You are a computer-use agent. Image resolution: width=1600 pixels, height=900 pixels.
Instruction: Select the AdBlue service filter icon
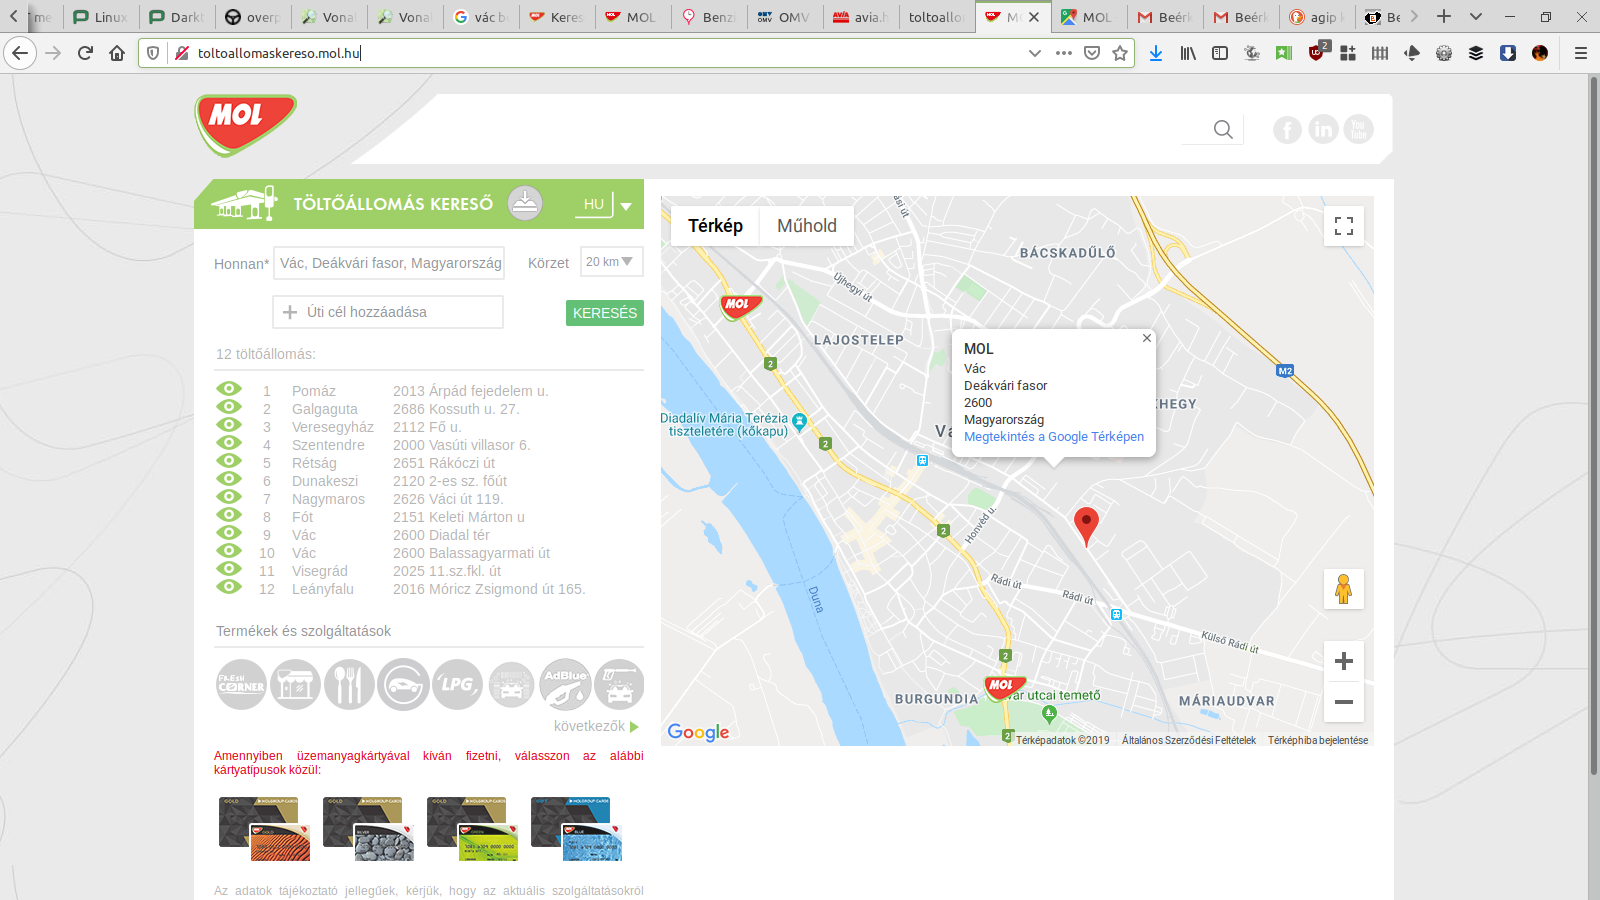pos(565,685)
